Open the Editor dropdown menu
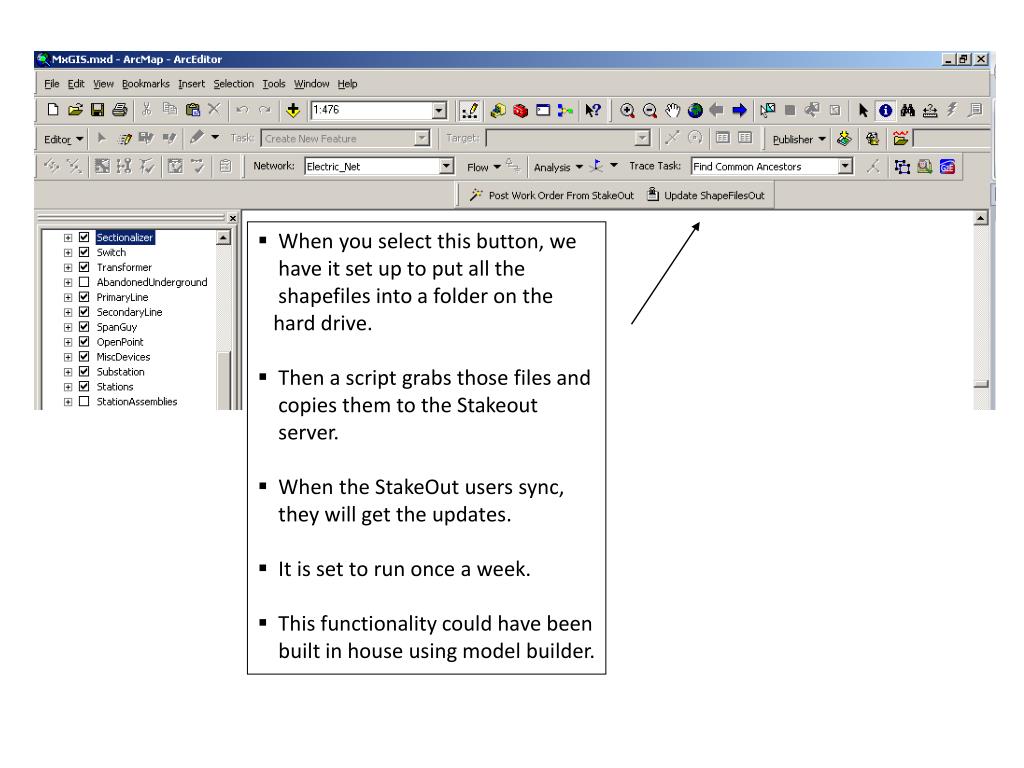This screenshot has height=768, width=1024. pyautogui.click(x=63, y=139)
